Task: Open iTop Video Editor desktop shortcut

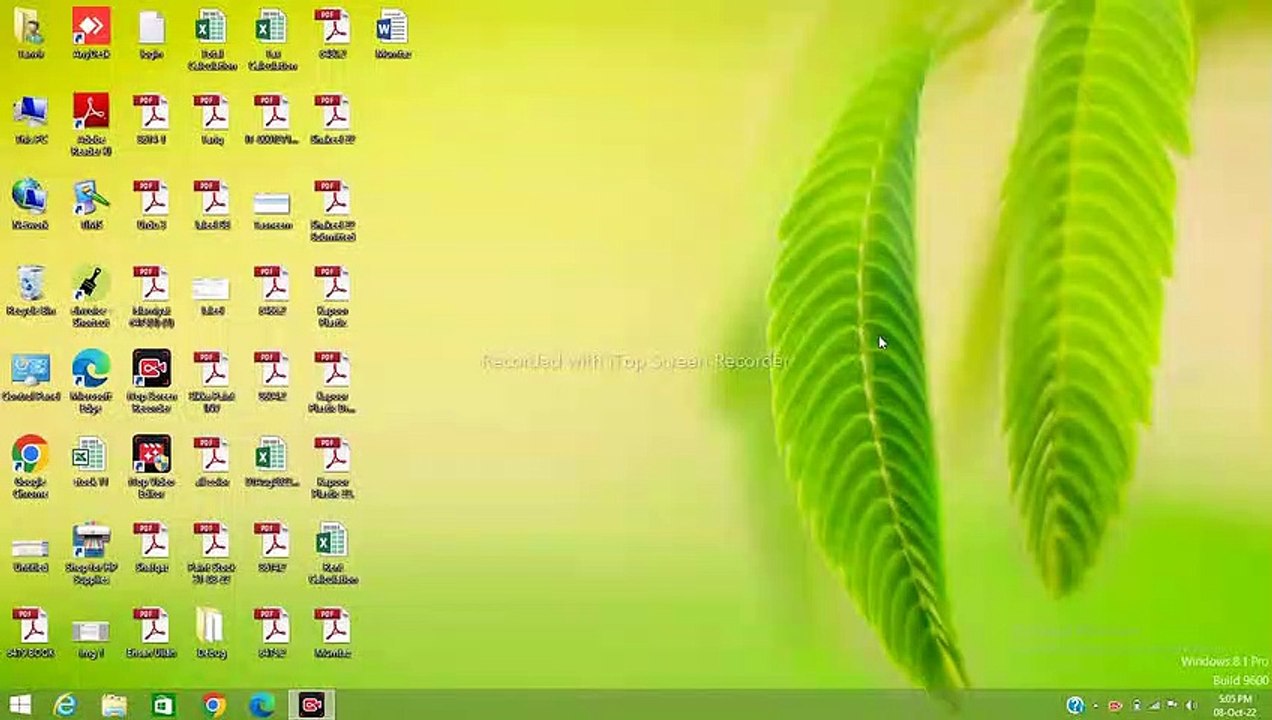Action: pos(151,458)
